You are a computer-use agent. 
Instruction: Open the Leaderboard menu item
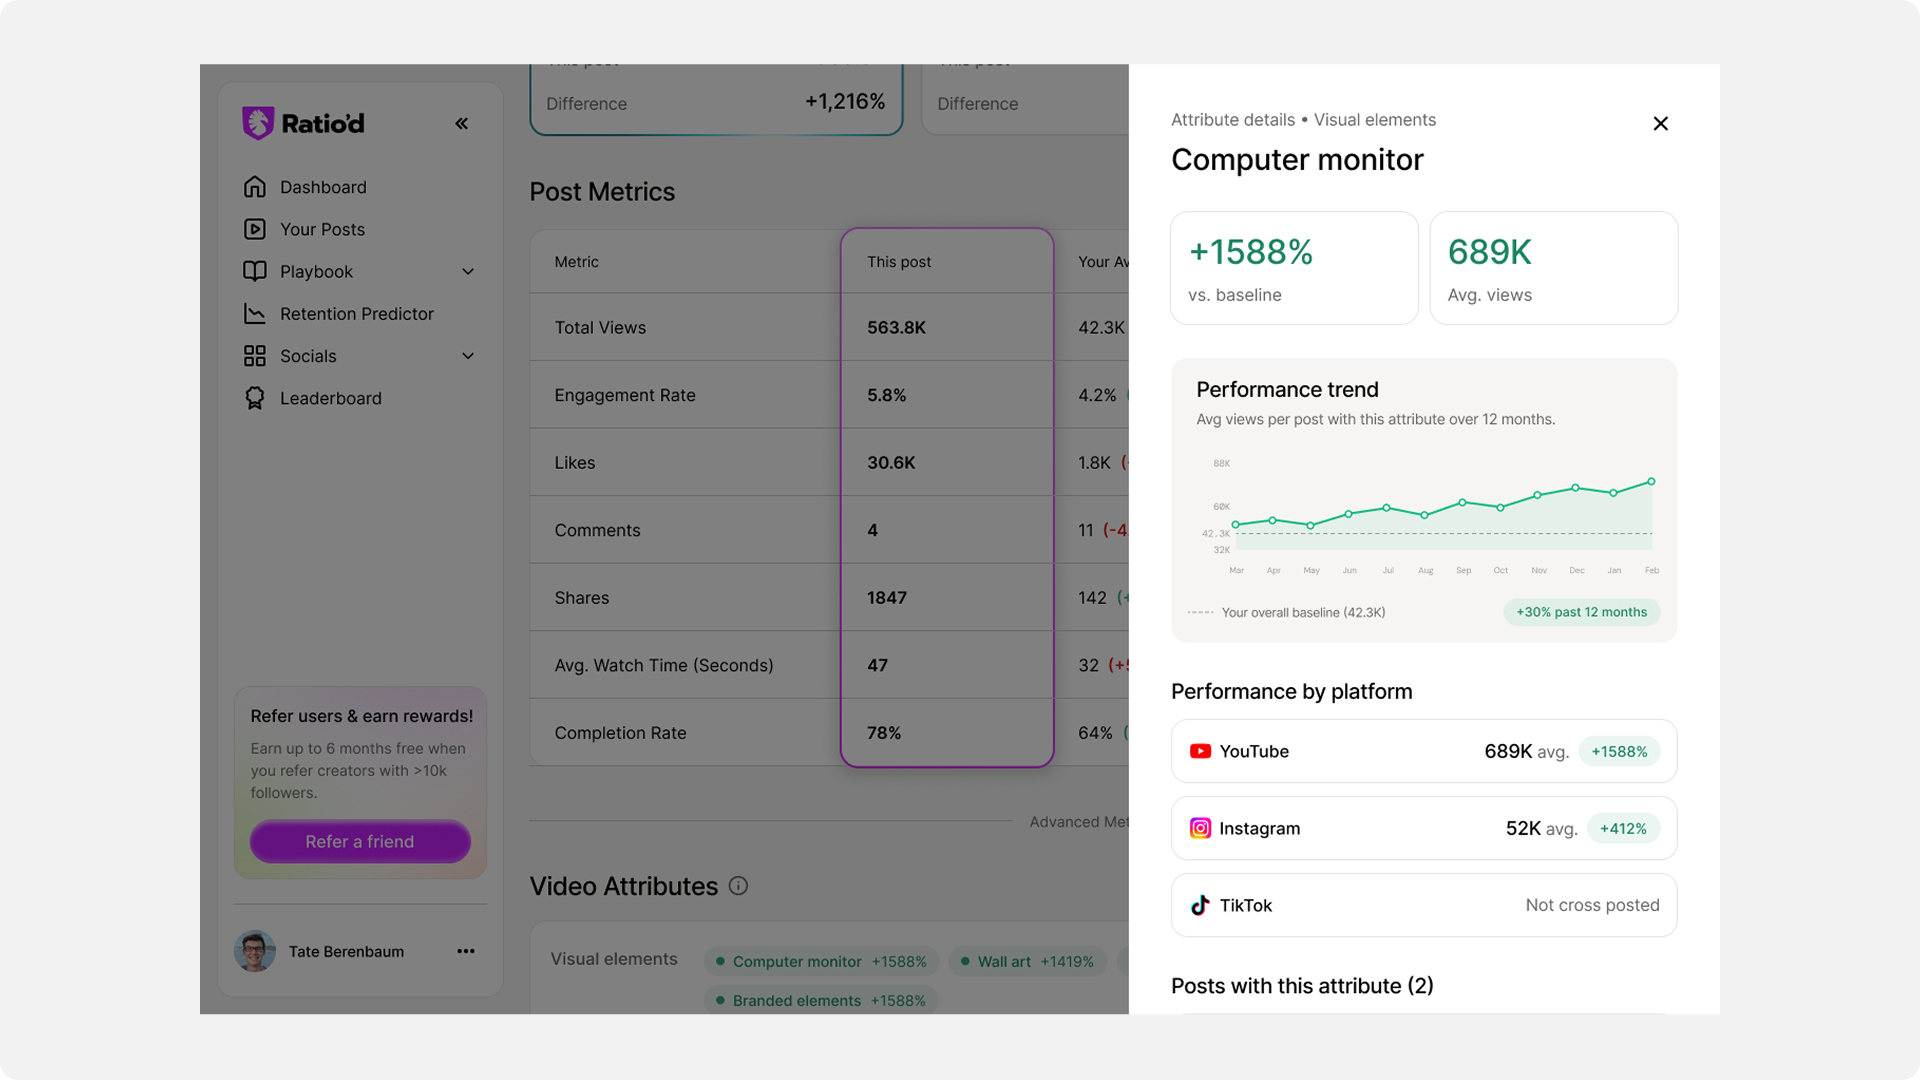[330, 398]
